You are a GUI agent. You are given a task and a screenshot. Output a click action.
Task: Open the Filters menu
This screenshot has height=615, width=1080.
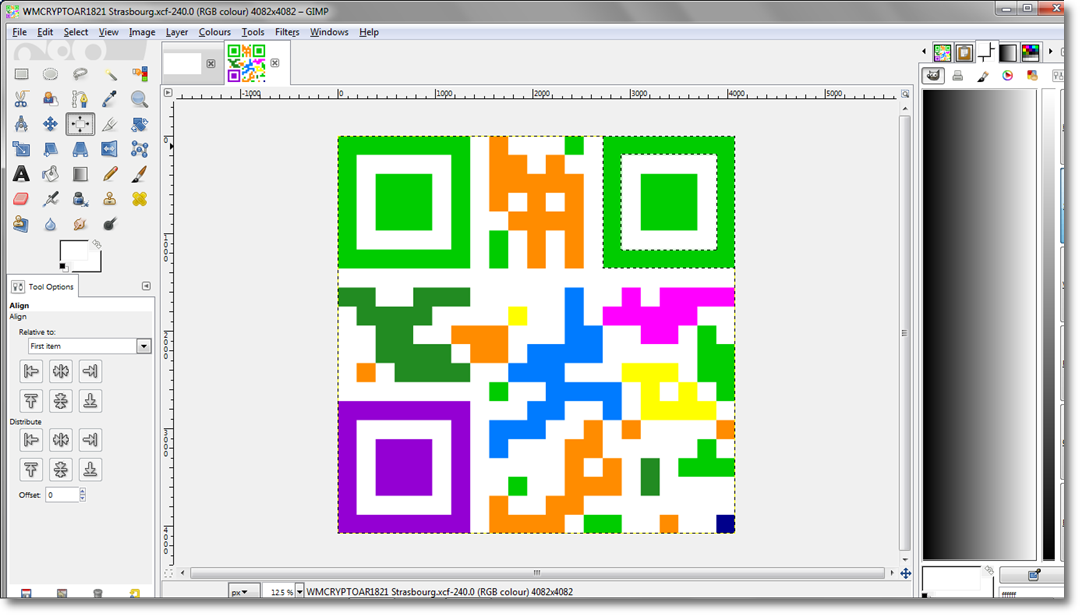point(287,32)
